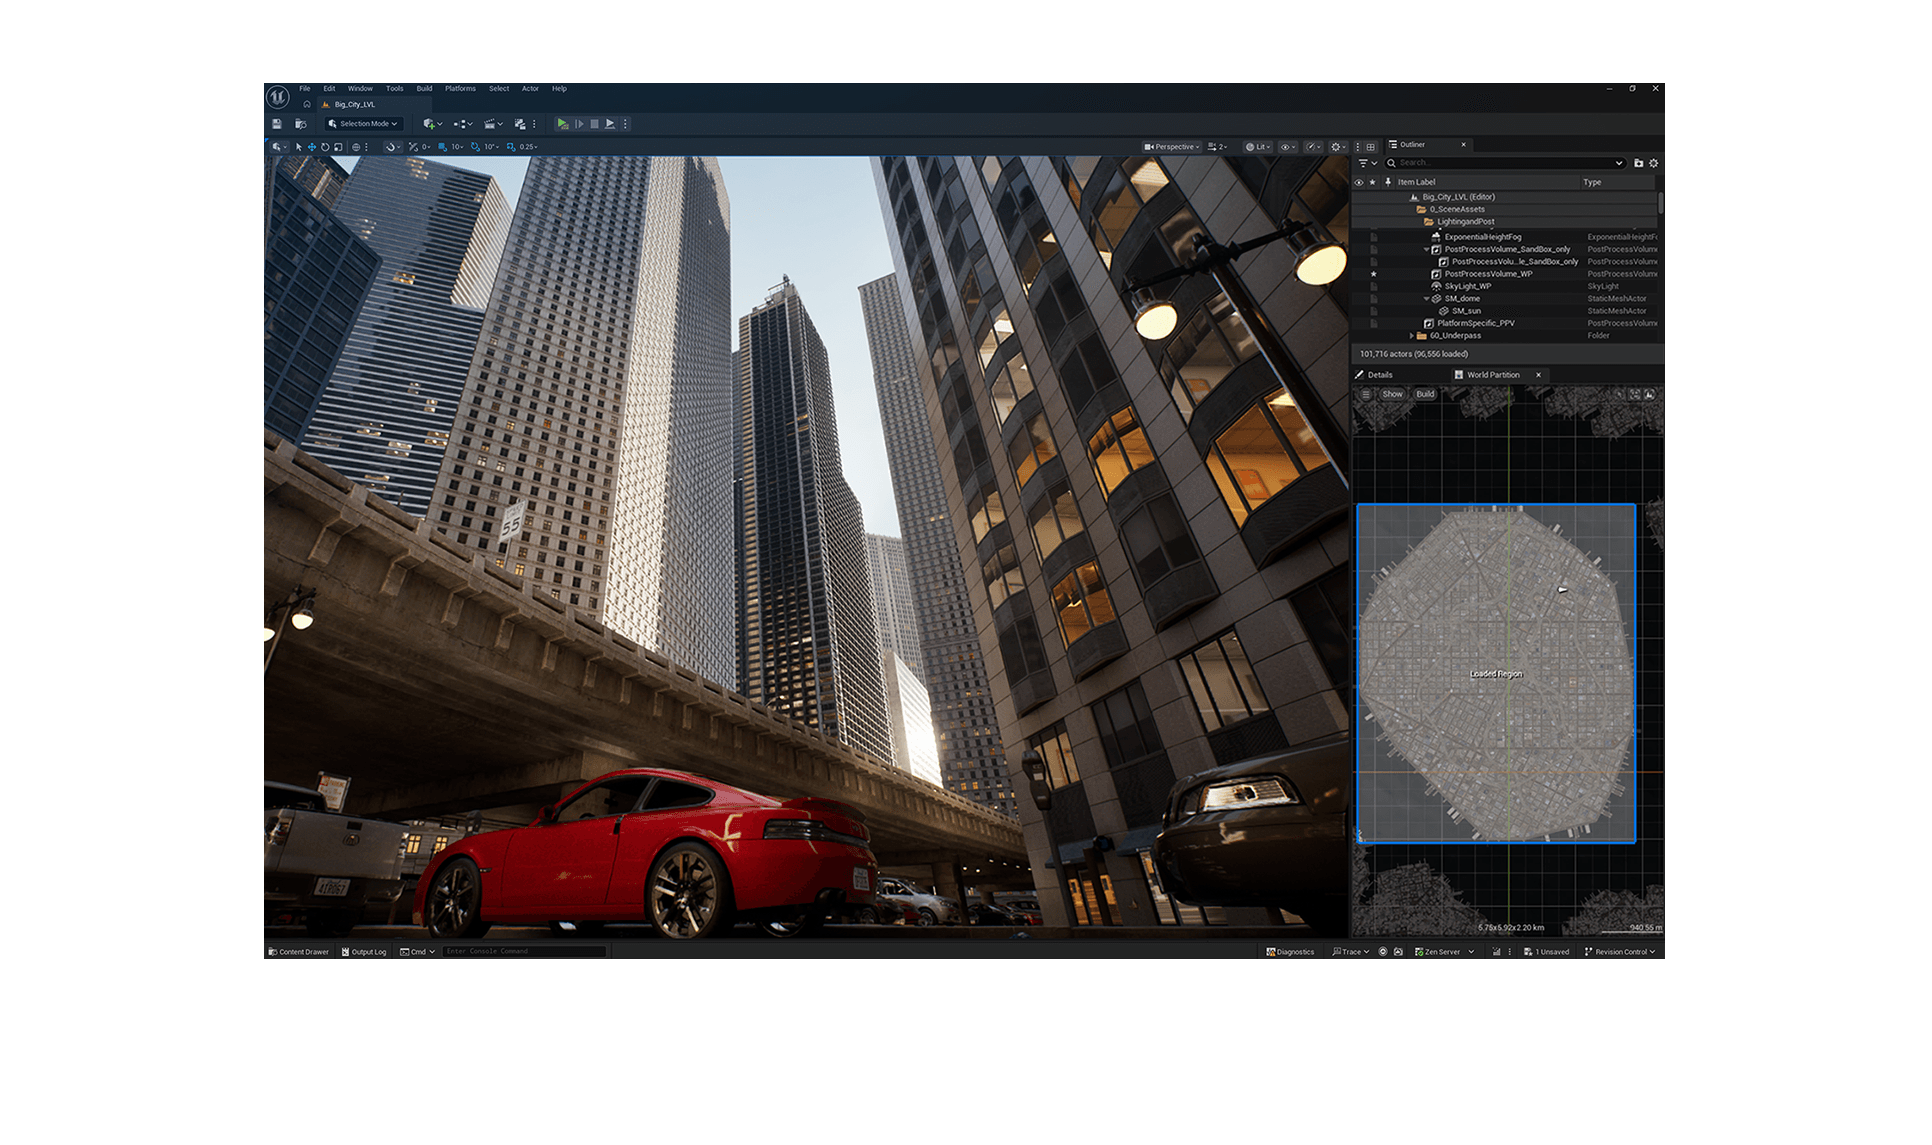1932x1145 pixels.
Task: Open the Perspective viewport dropdown
Action: tap(1172, 147)
